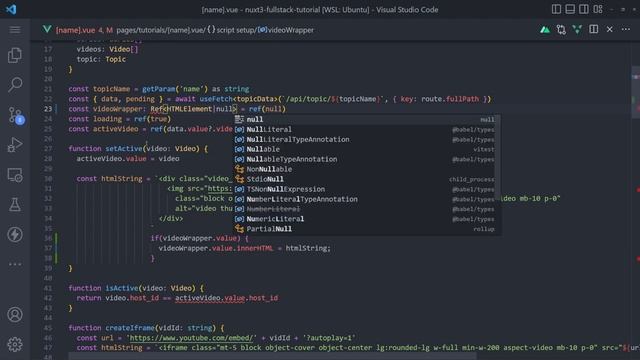
Task: Open the Search view
Action: tap(15, 84)
